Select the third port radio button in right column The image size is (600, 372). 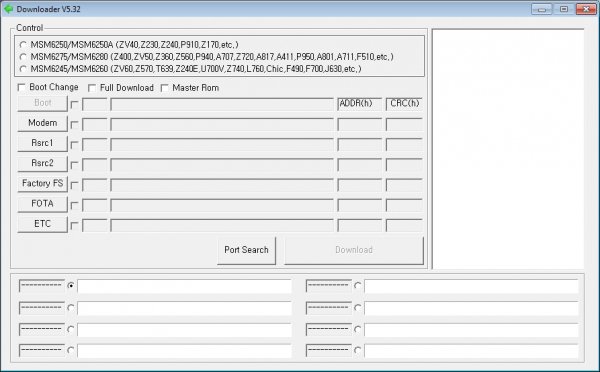tap(357, 329)
